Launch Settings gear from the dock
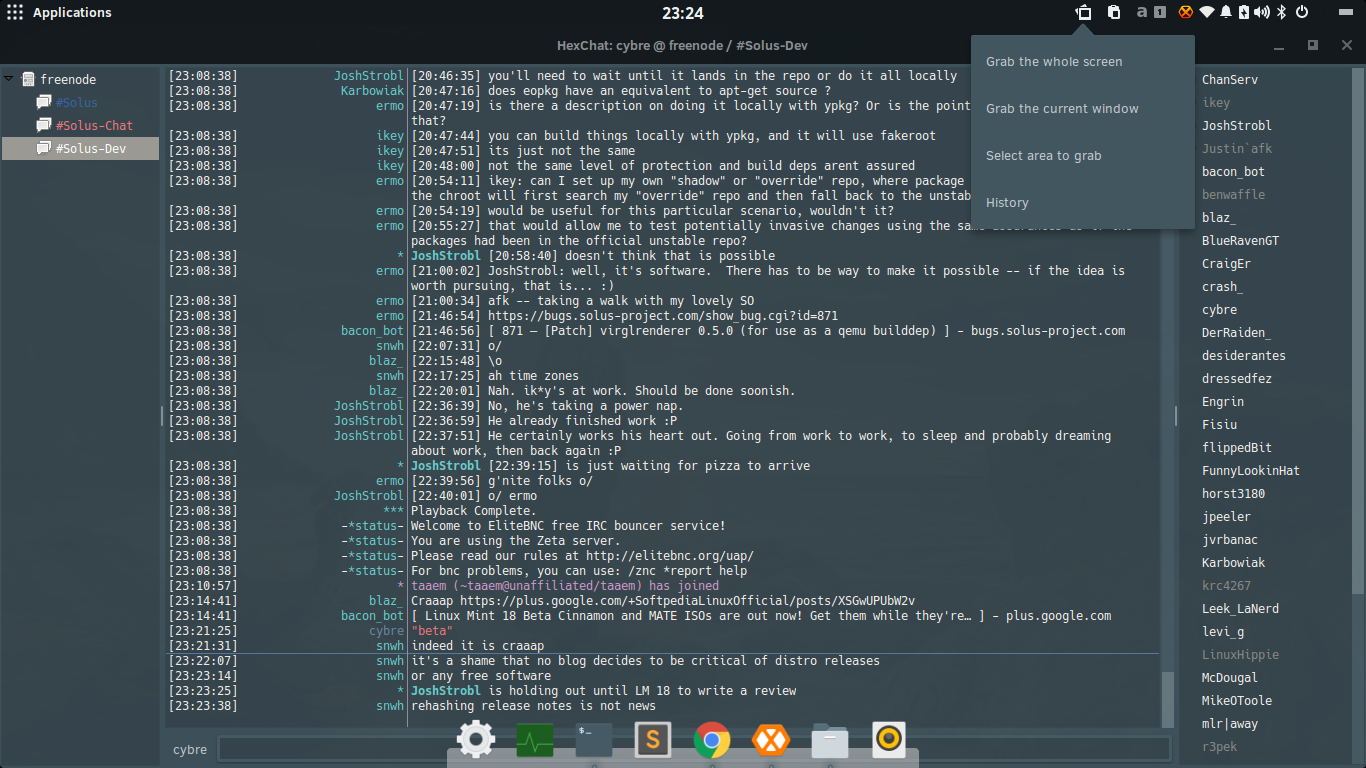 [x=475, y=740]
